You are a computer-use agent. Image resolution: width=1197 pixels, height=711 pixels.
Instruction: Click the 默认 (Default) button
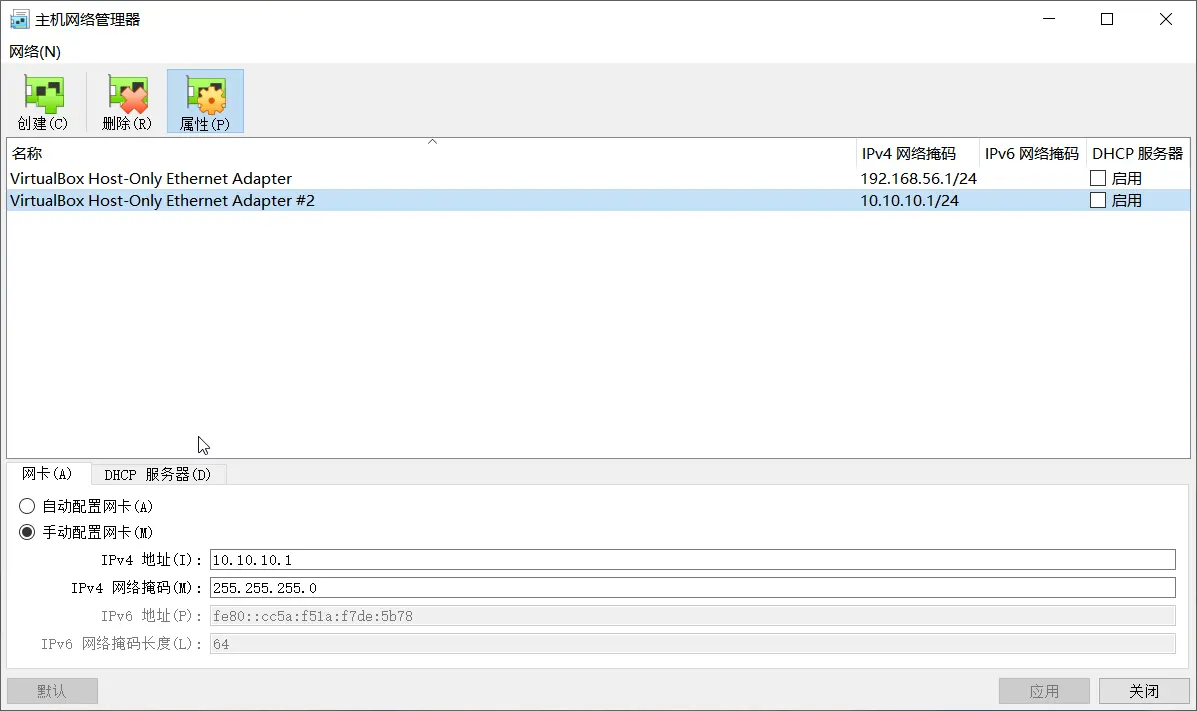click(52, 690)
